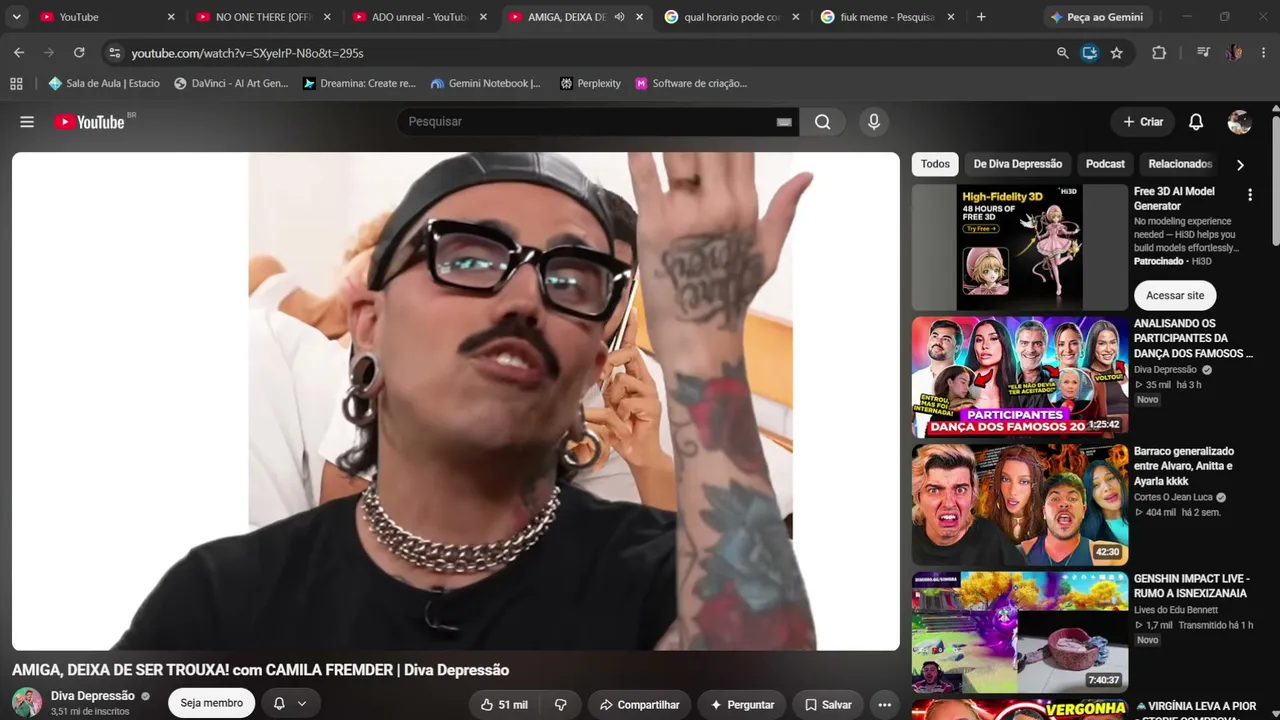Start voice search with microphone icon
Viewport: 1280px width, 720px height.
point(874,122)
